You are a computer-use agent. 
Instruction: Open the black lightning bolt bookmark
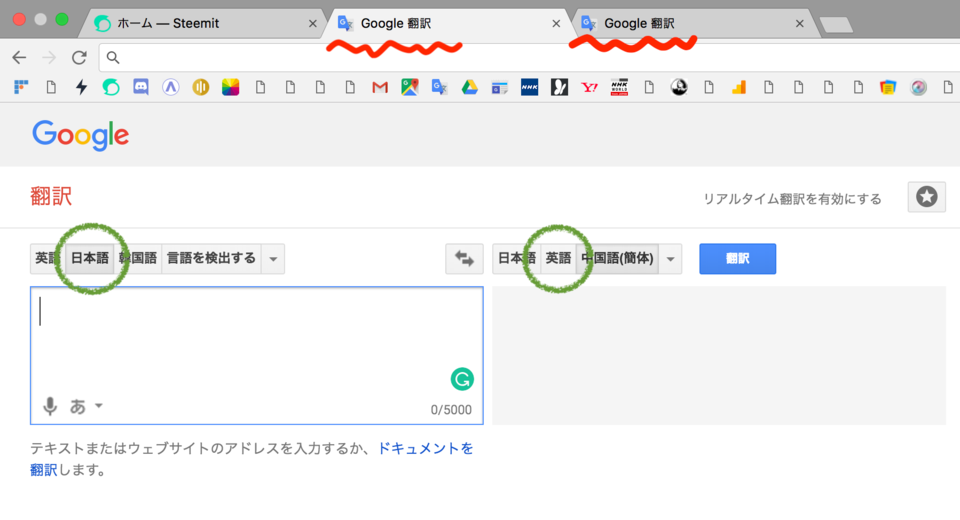point(81,87)
